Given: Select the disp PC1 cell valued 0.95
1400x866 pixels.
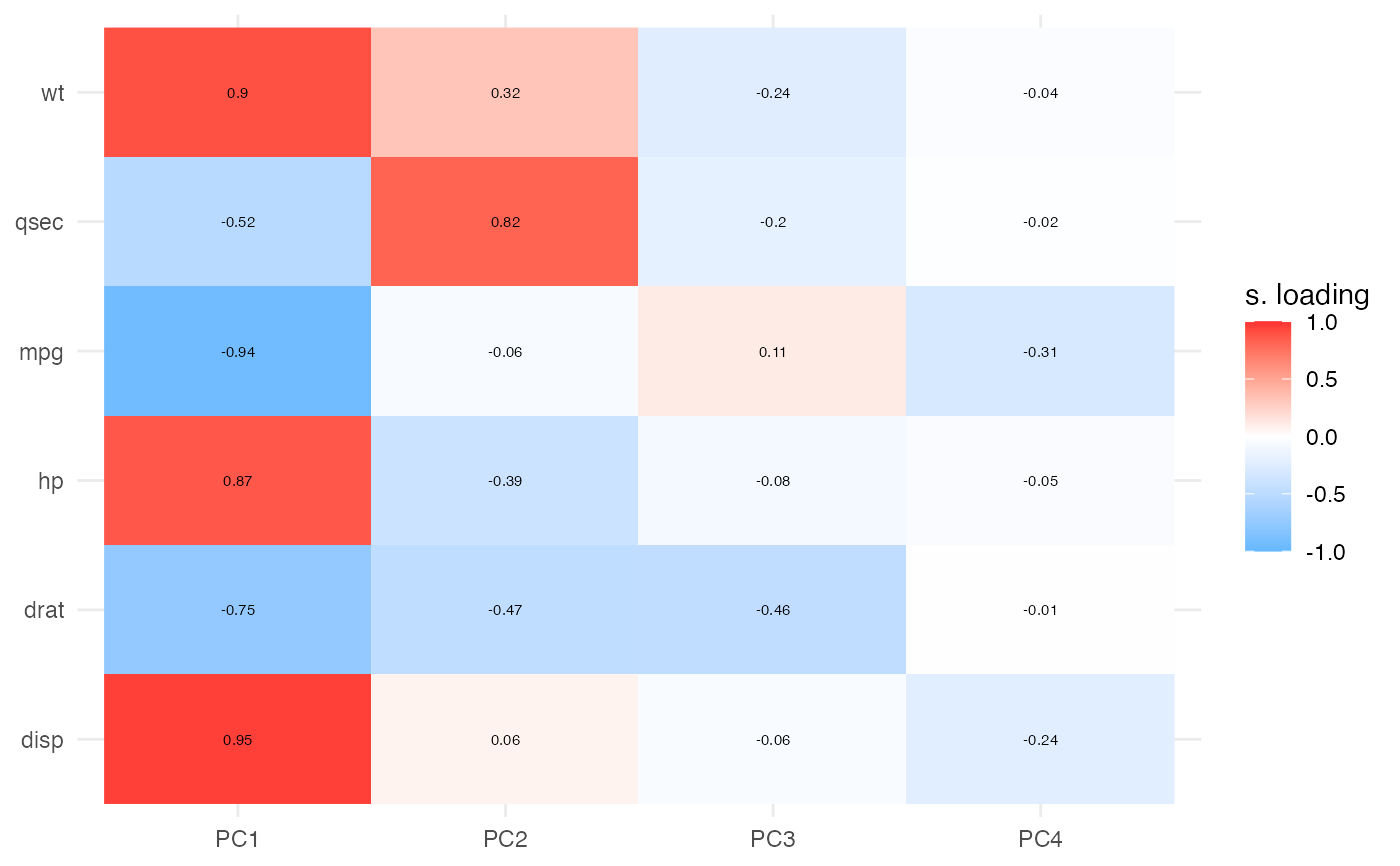Looking at the screenshot, I should click(238, 740).
